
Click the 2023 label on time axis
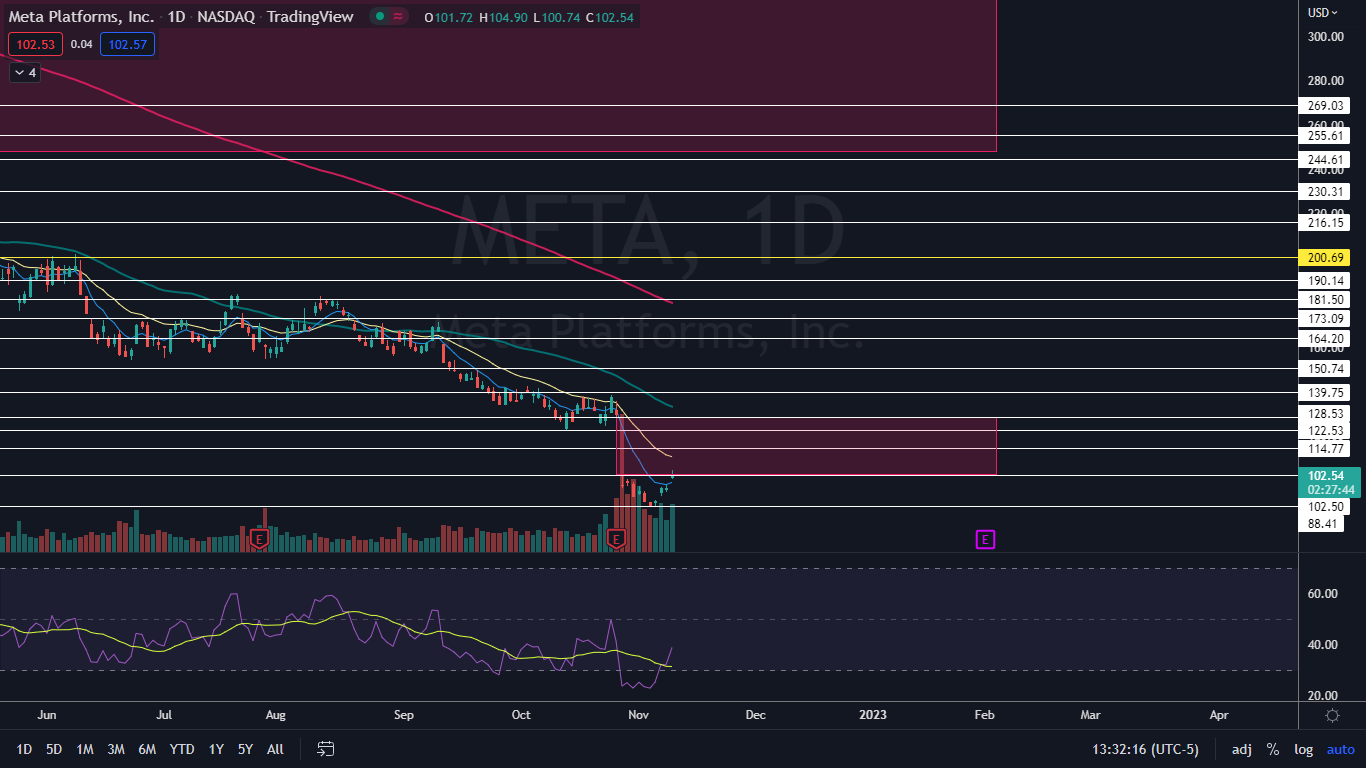(873, 716)
